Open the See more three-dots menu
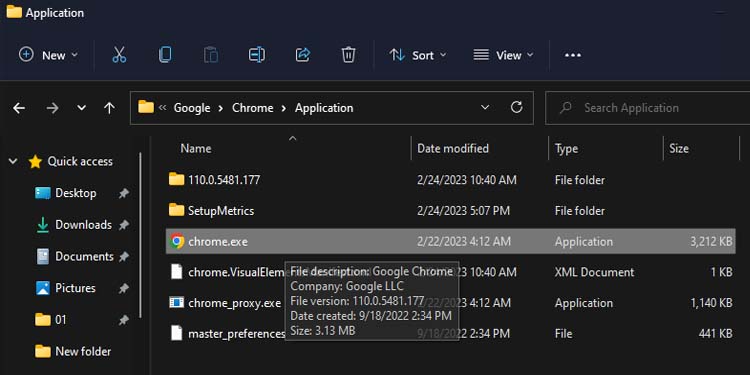750x375 pixels. coord(573,55)
